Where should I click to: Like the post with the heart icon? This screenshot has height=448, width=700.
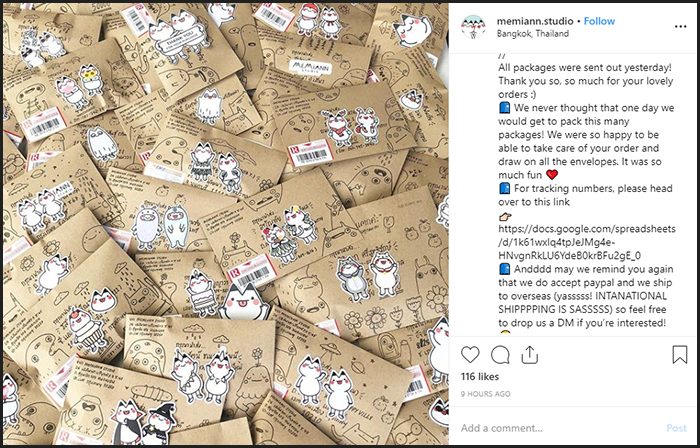point(470,355)
